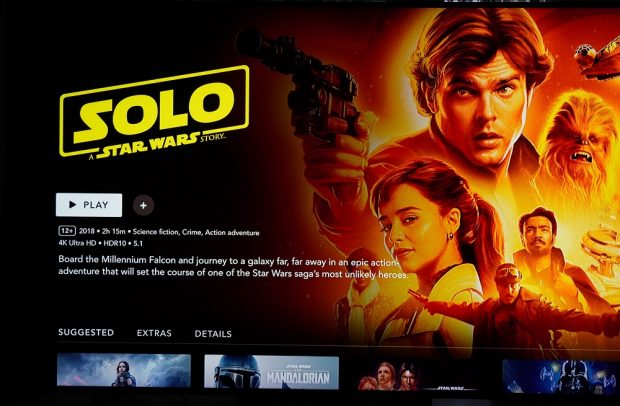
Task: Open The Mandalorian suggested thumbnail
Action: click(x=271, y=372)
